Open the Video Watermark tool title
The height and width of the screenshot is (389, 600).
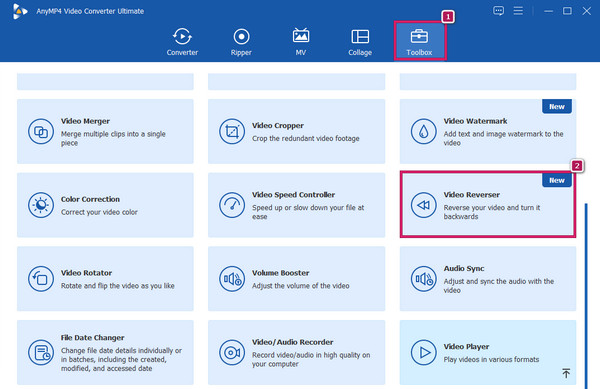[x=475, y=121]
